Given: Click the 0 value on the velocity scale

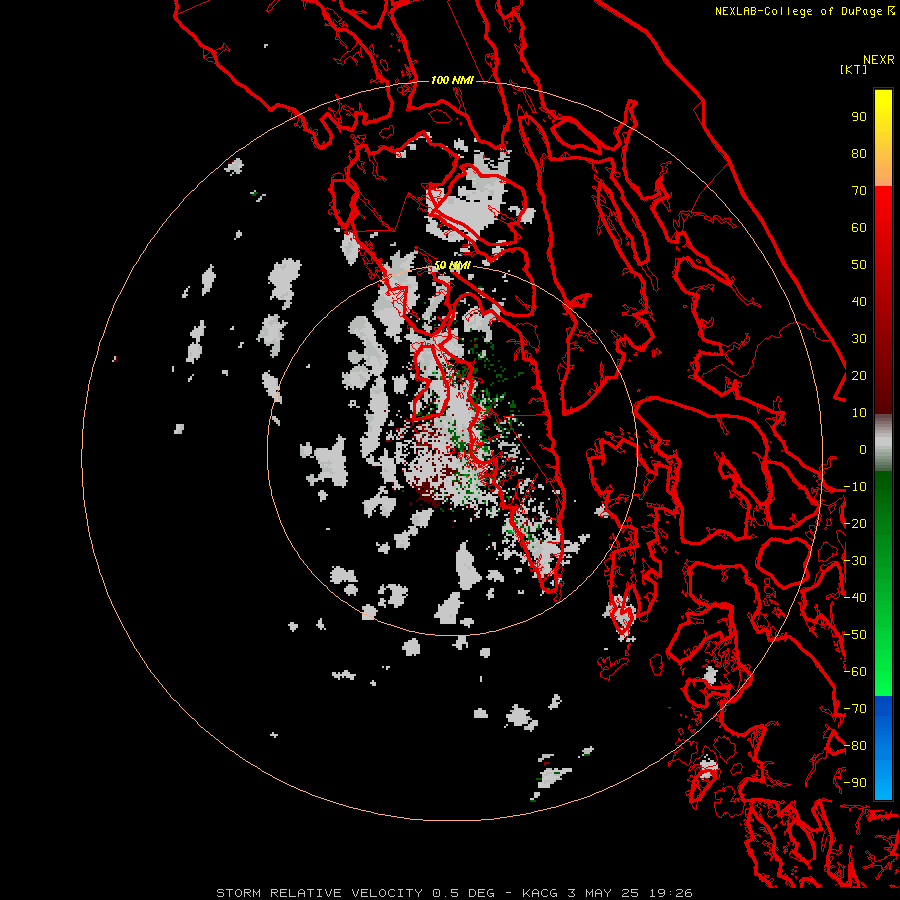Looking at the screenshot, I should coord(863,449).
